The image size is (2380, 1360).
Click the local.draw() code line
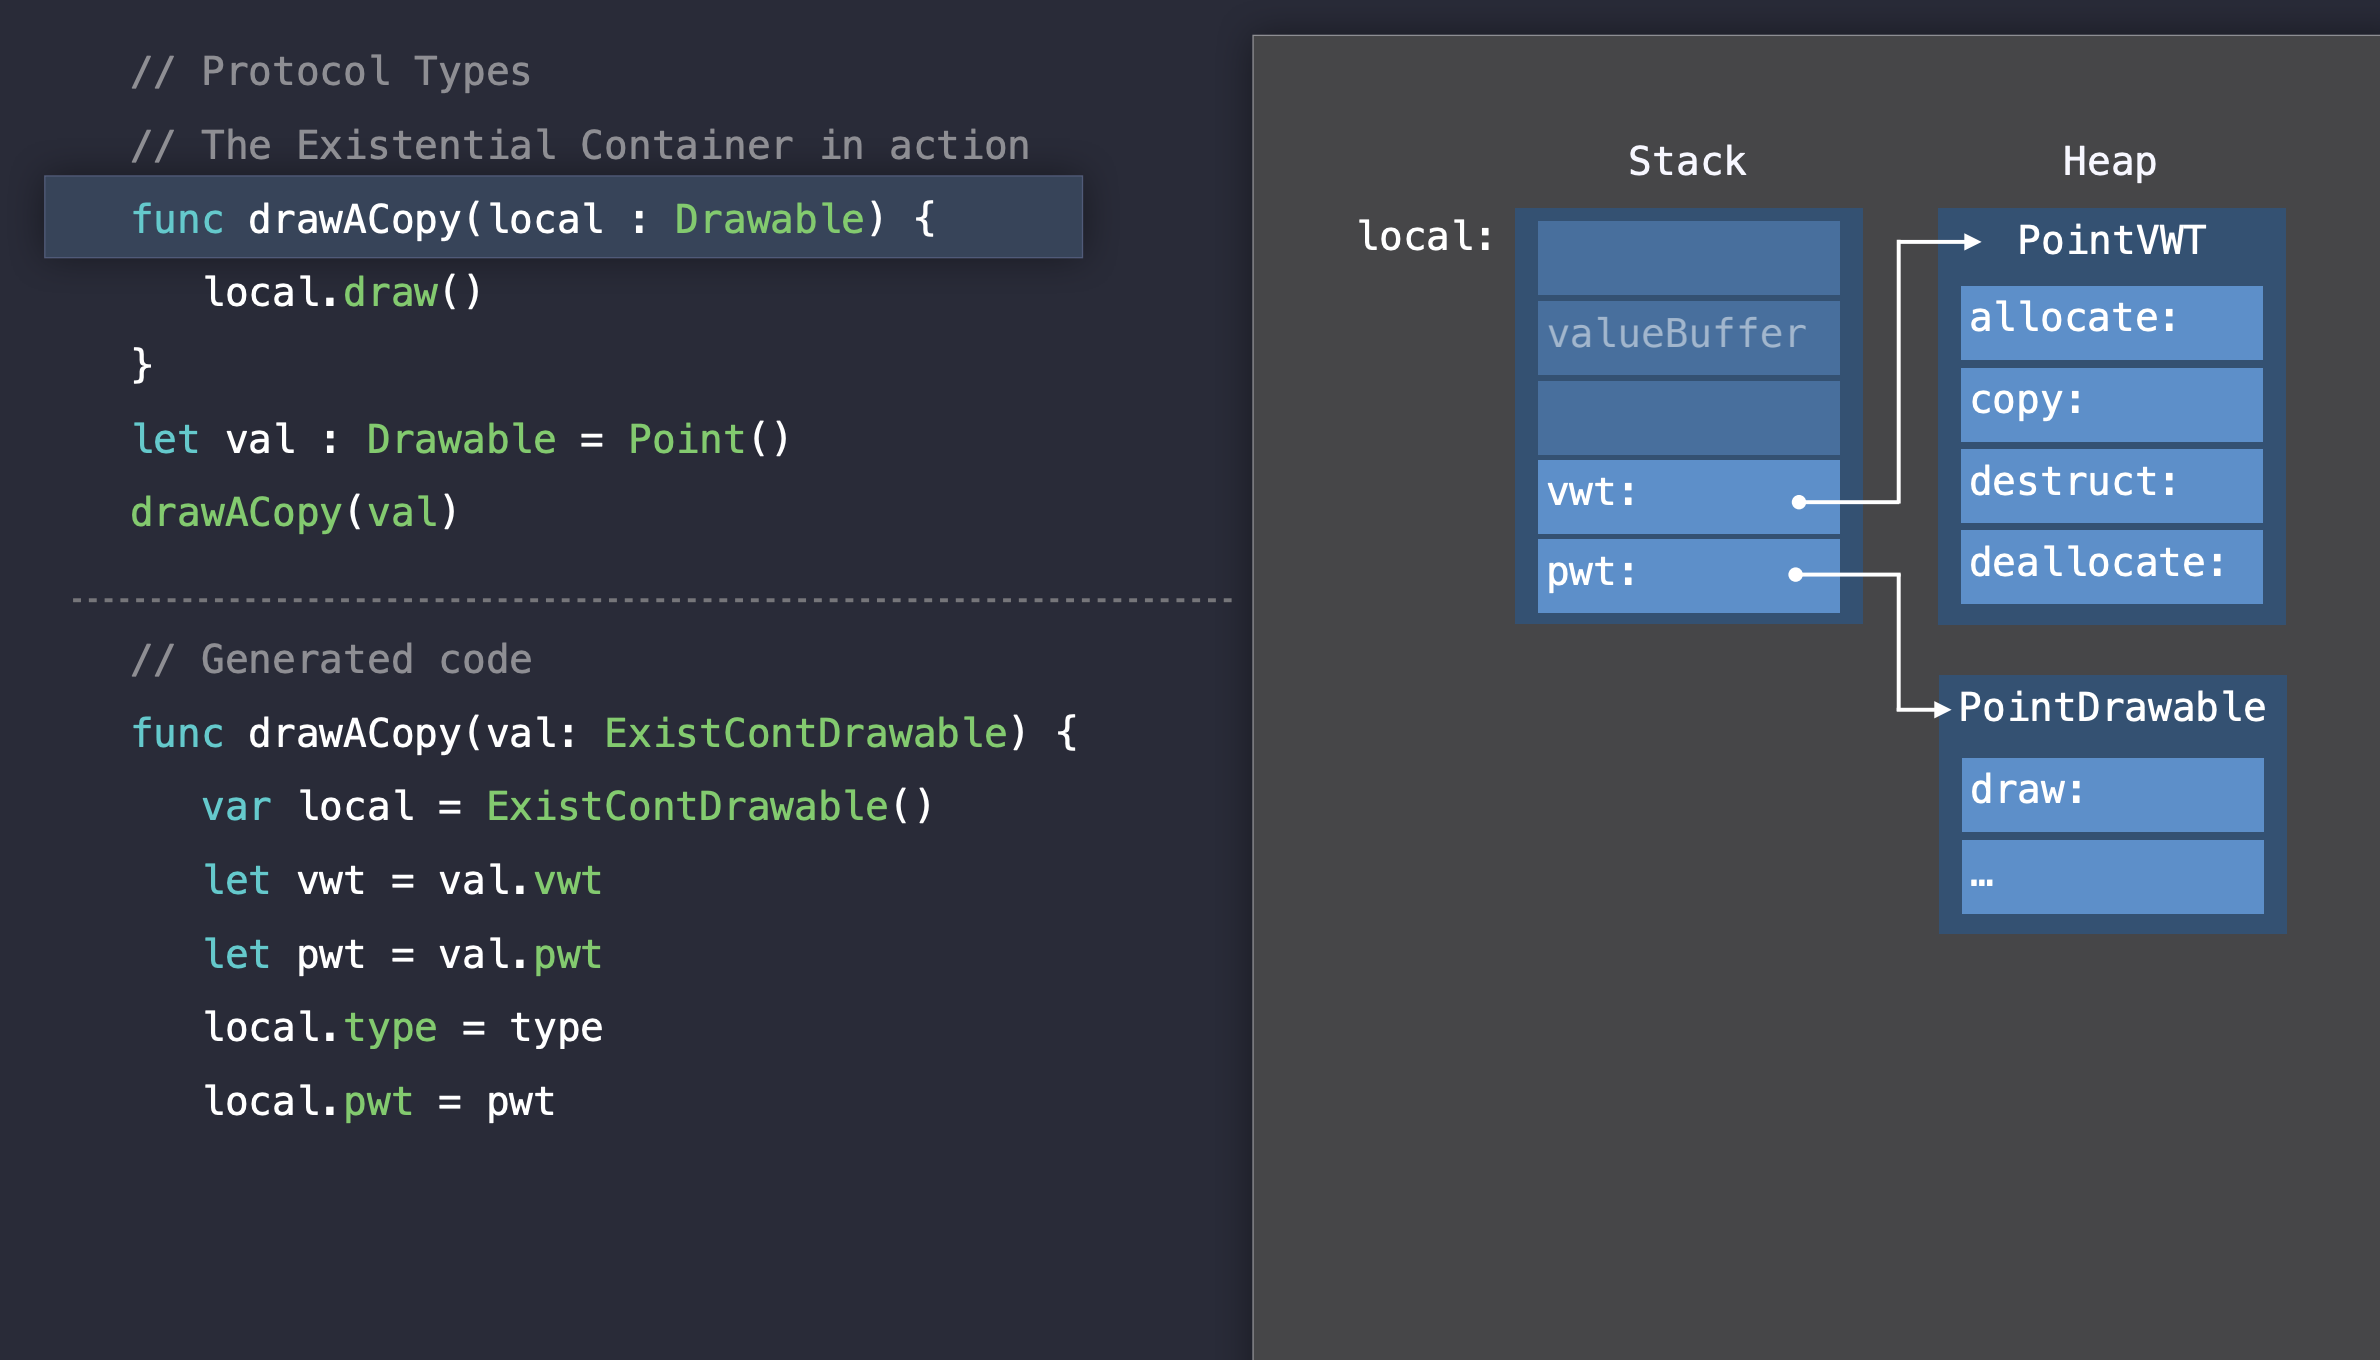pos(342,293)
